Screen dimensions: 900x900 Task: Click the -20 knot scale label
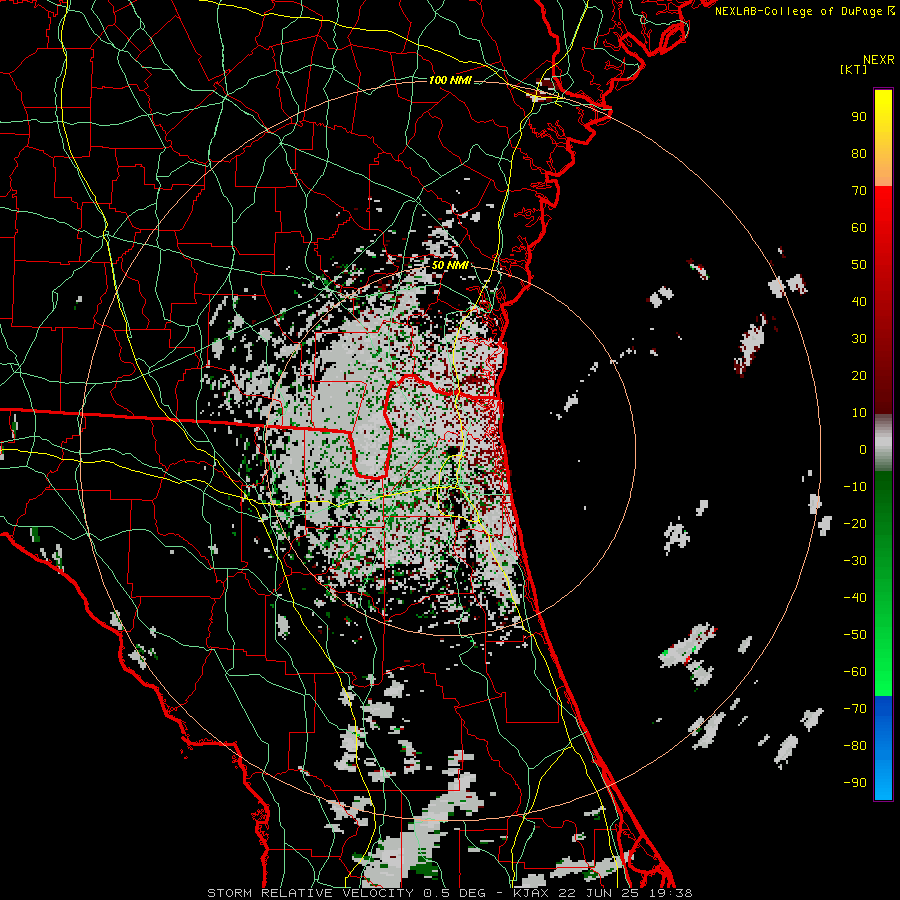(x=855, y=523)
